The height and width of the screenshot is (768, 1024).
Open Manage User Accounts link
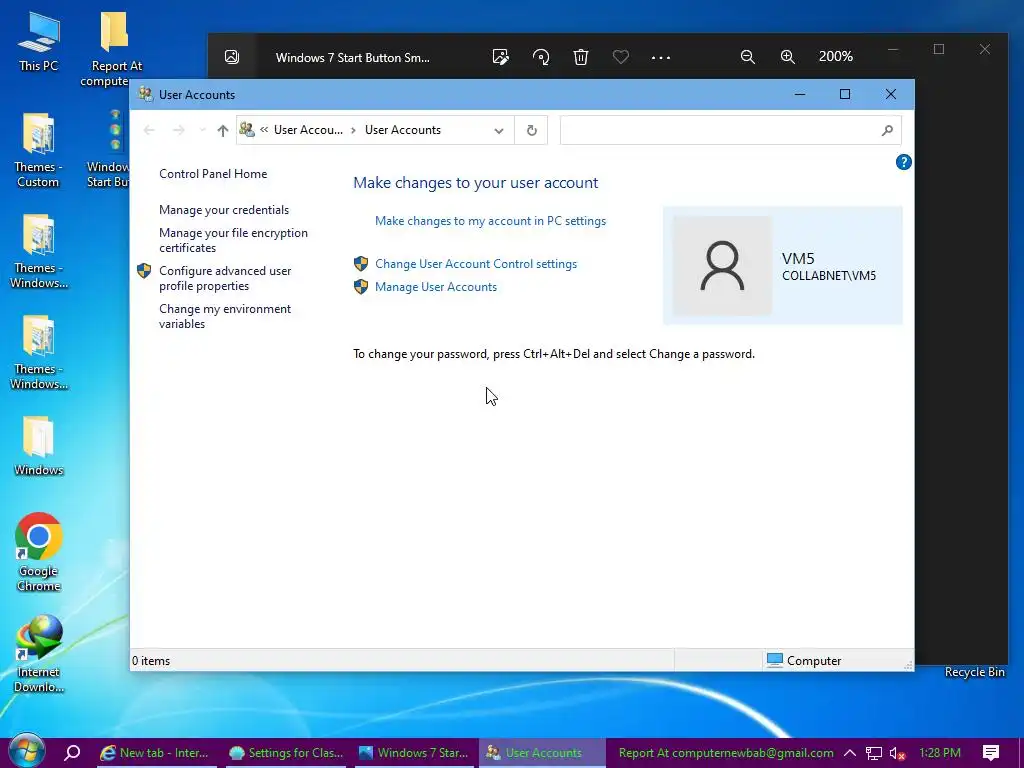point(436,287)
